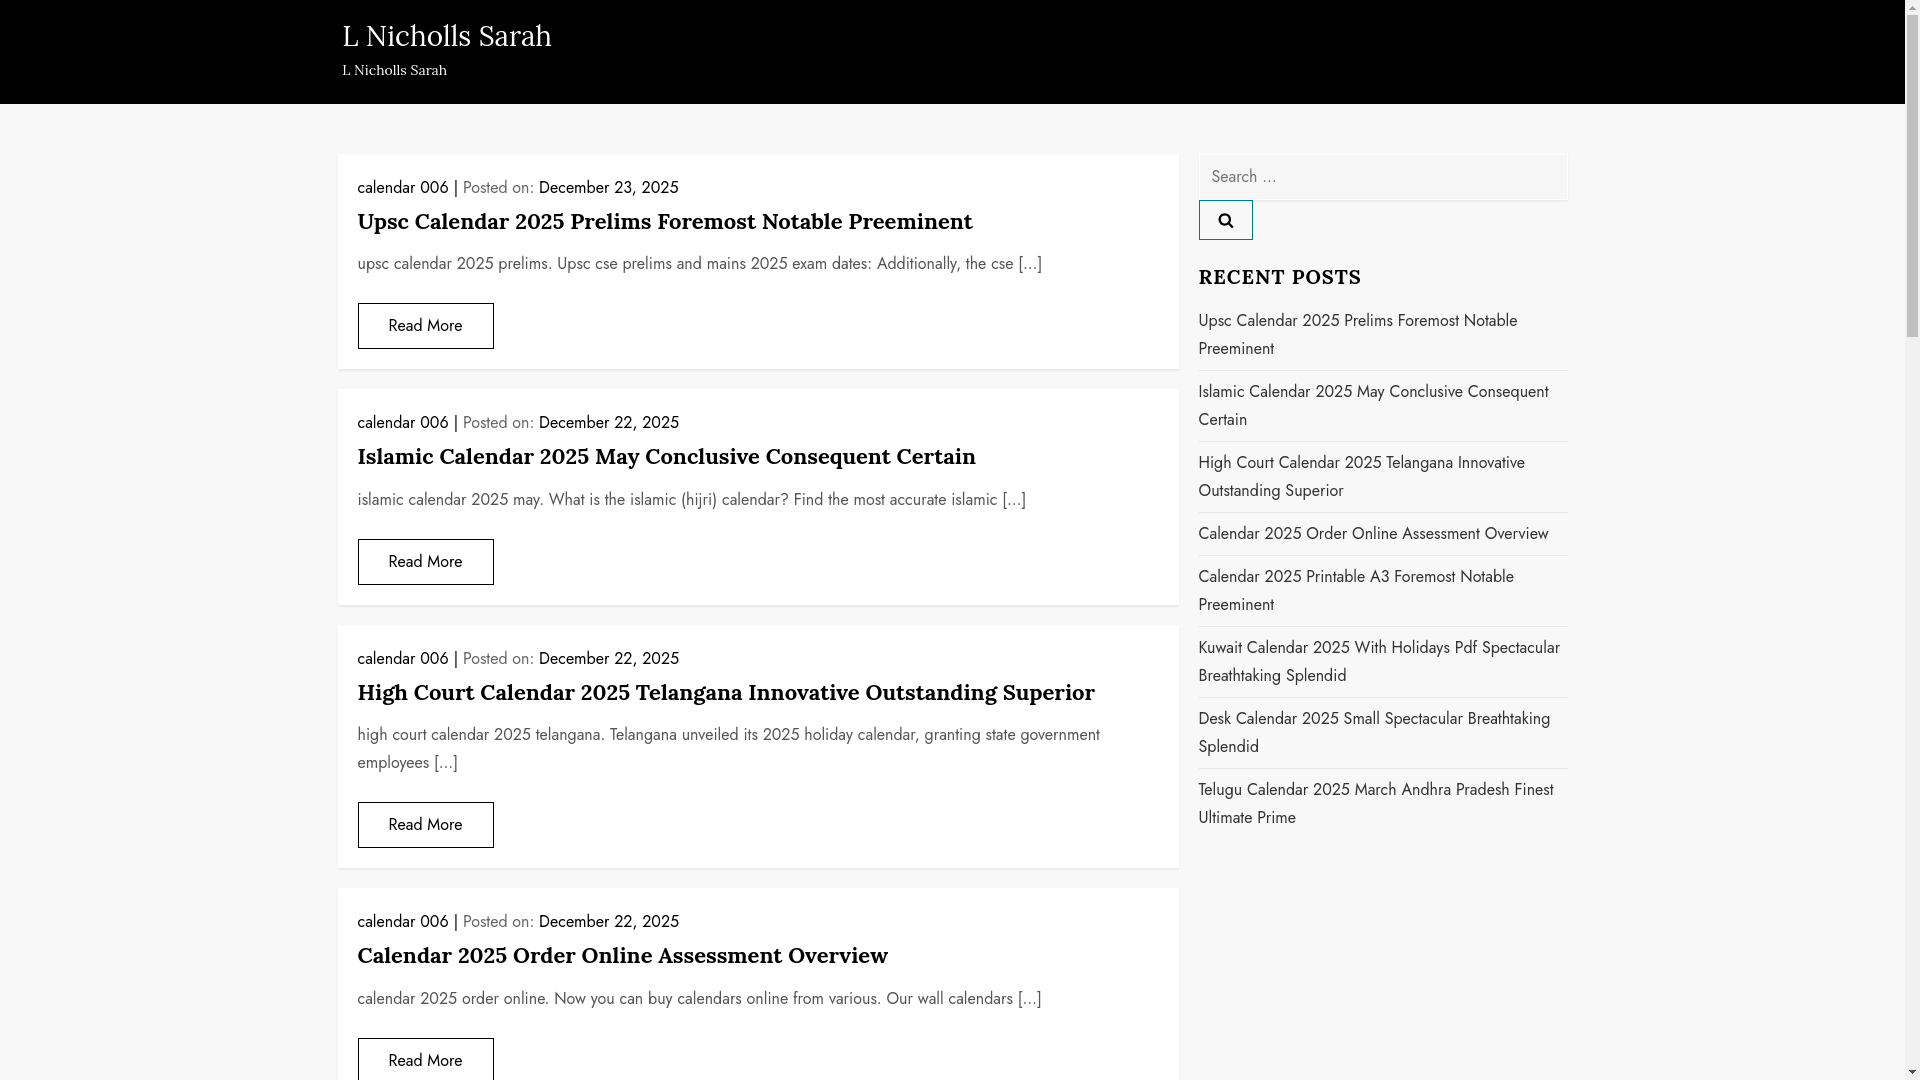Click the December 23, 2025 date link

coord(608,188)
